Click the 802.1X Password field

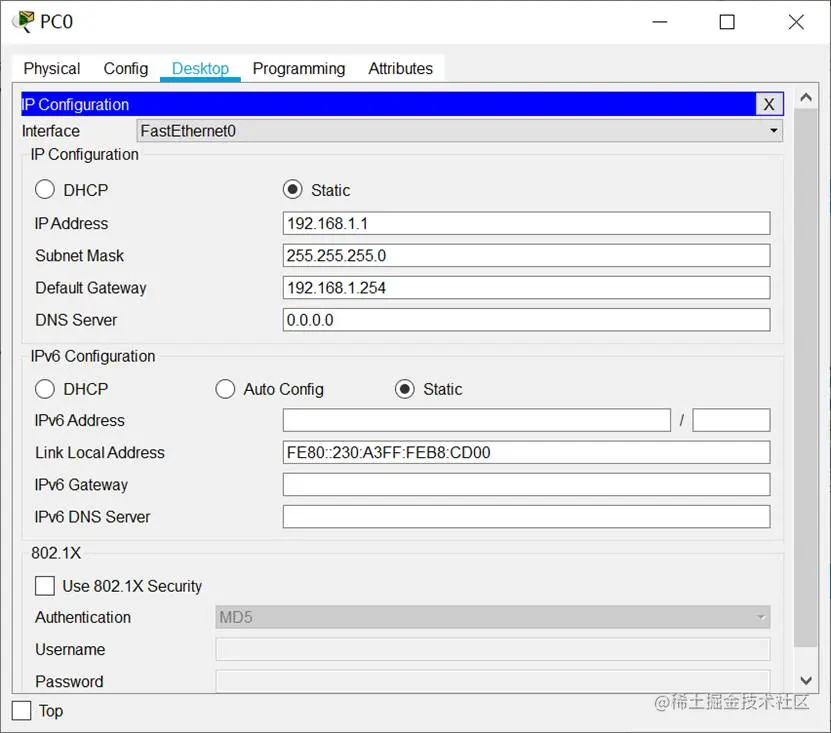(x=492, y=682)
